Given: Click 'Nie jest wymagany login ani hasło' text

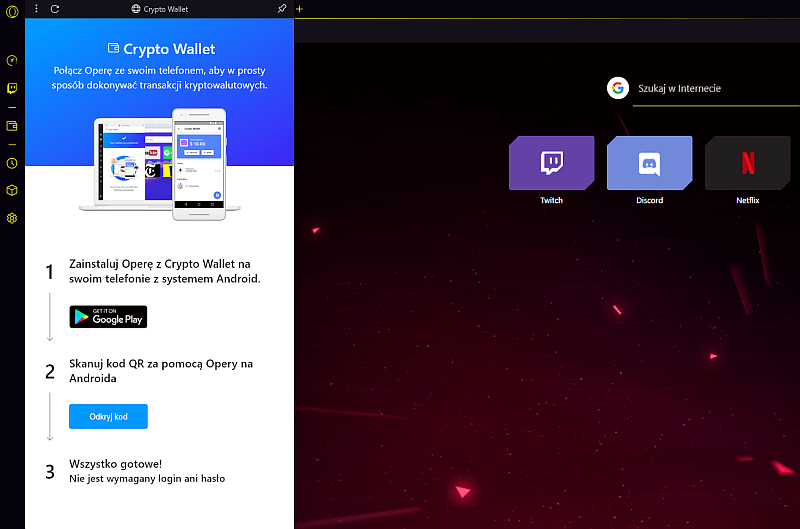Looking at the screenshot, I should coord(147,478).
